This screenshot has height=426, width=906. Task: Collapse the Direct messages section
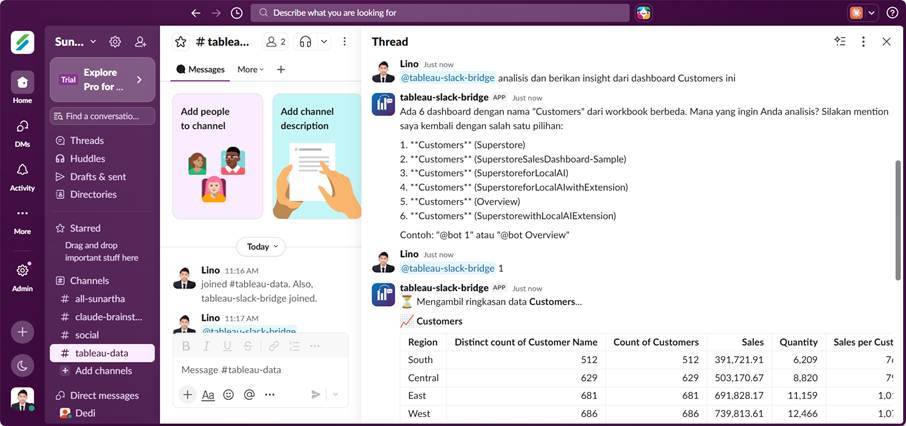104,396
